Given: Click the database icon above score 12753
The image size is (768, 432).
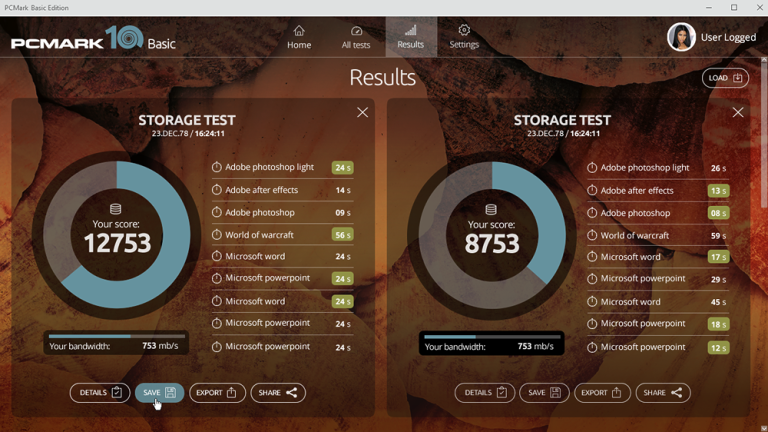Looking at the screenshot, I should [x=116, y=209].
